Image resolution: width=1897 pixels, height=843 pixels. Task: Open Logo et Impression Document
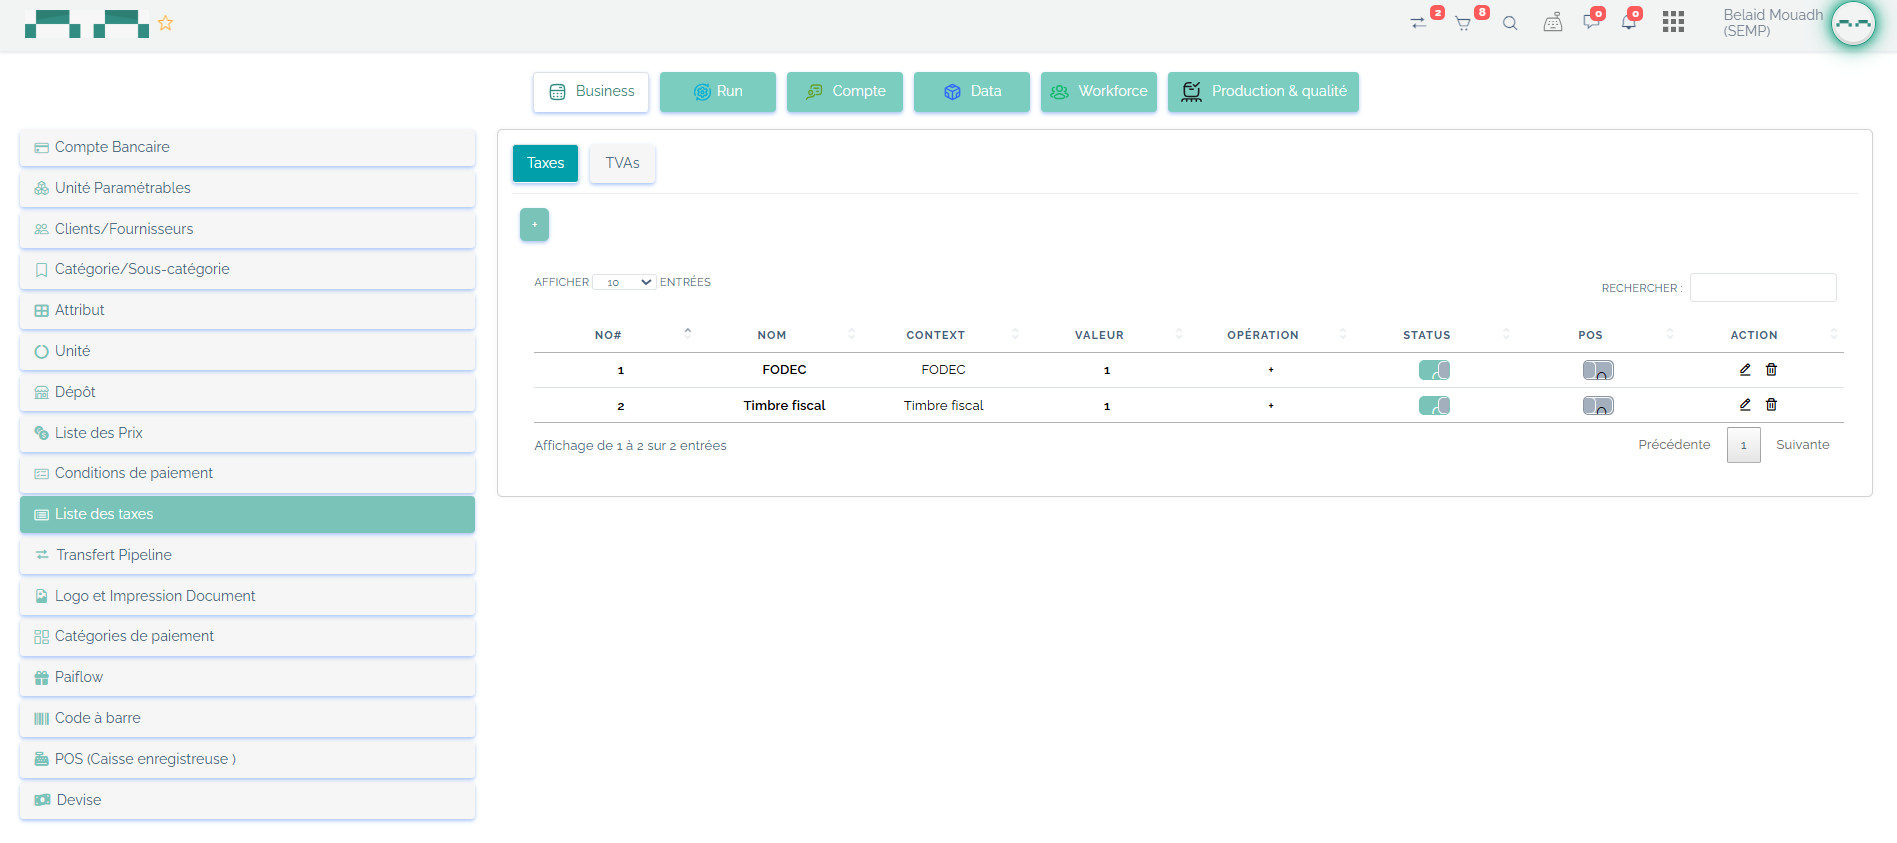[247, 596]
